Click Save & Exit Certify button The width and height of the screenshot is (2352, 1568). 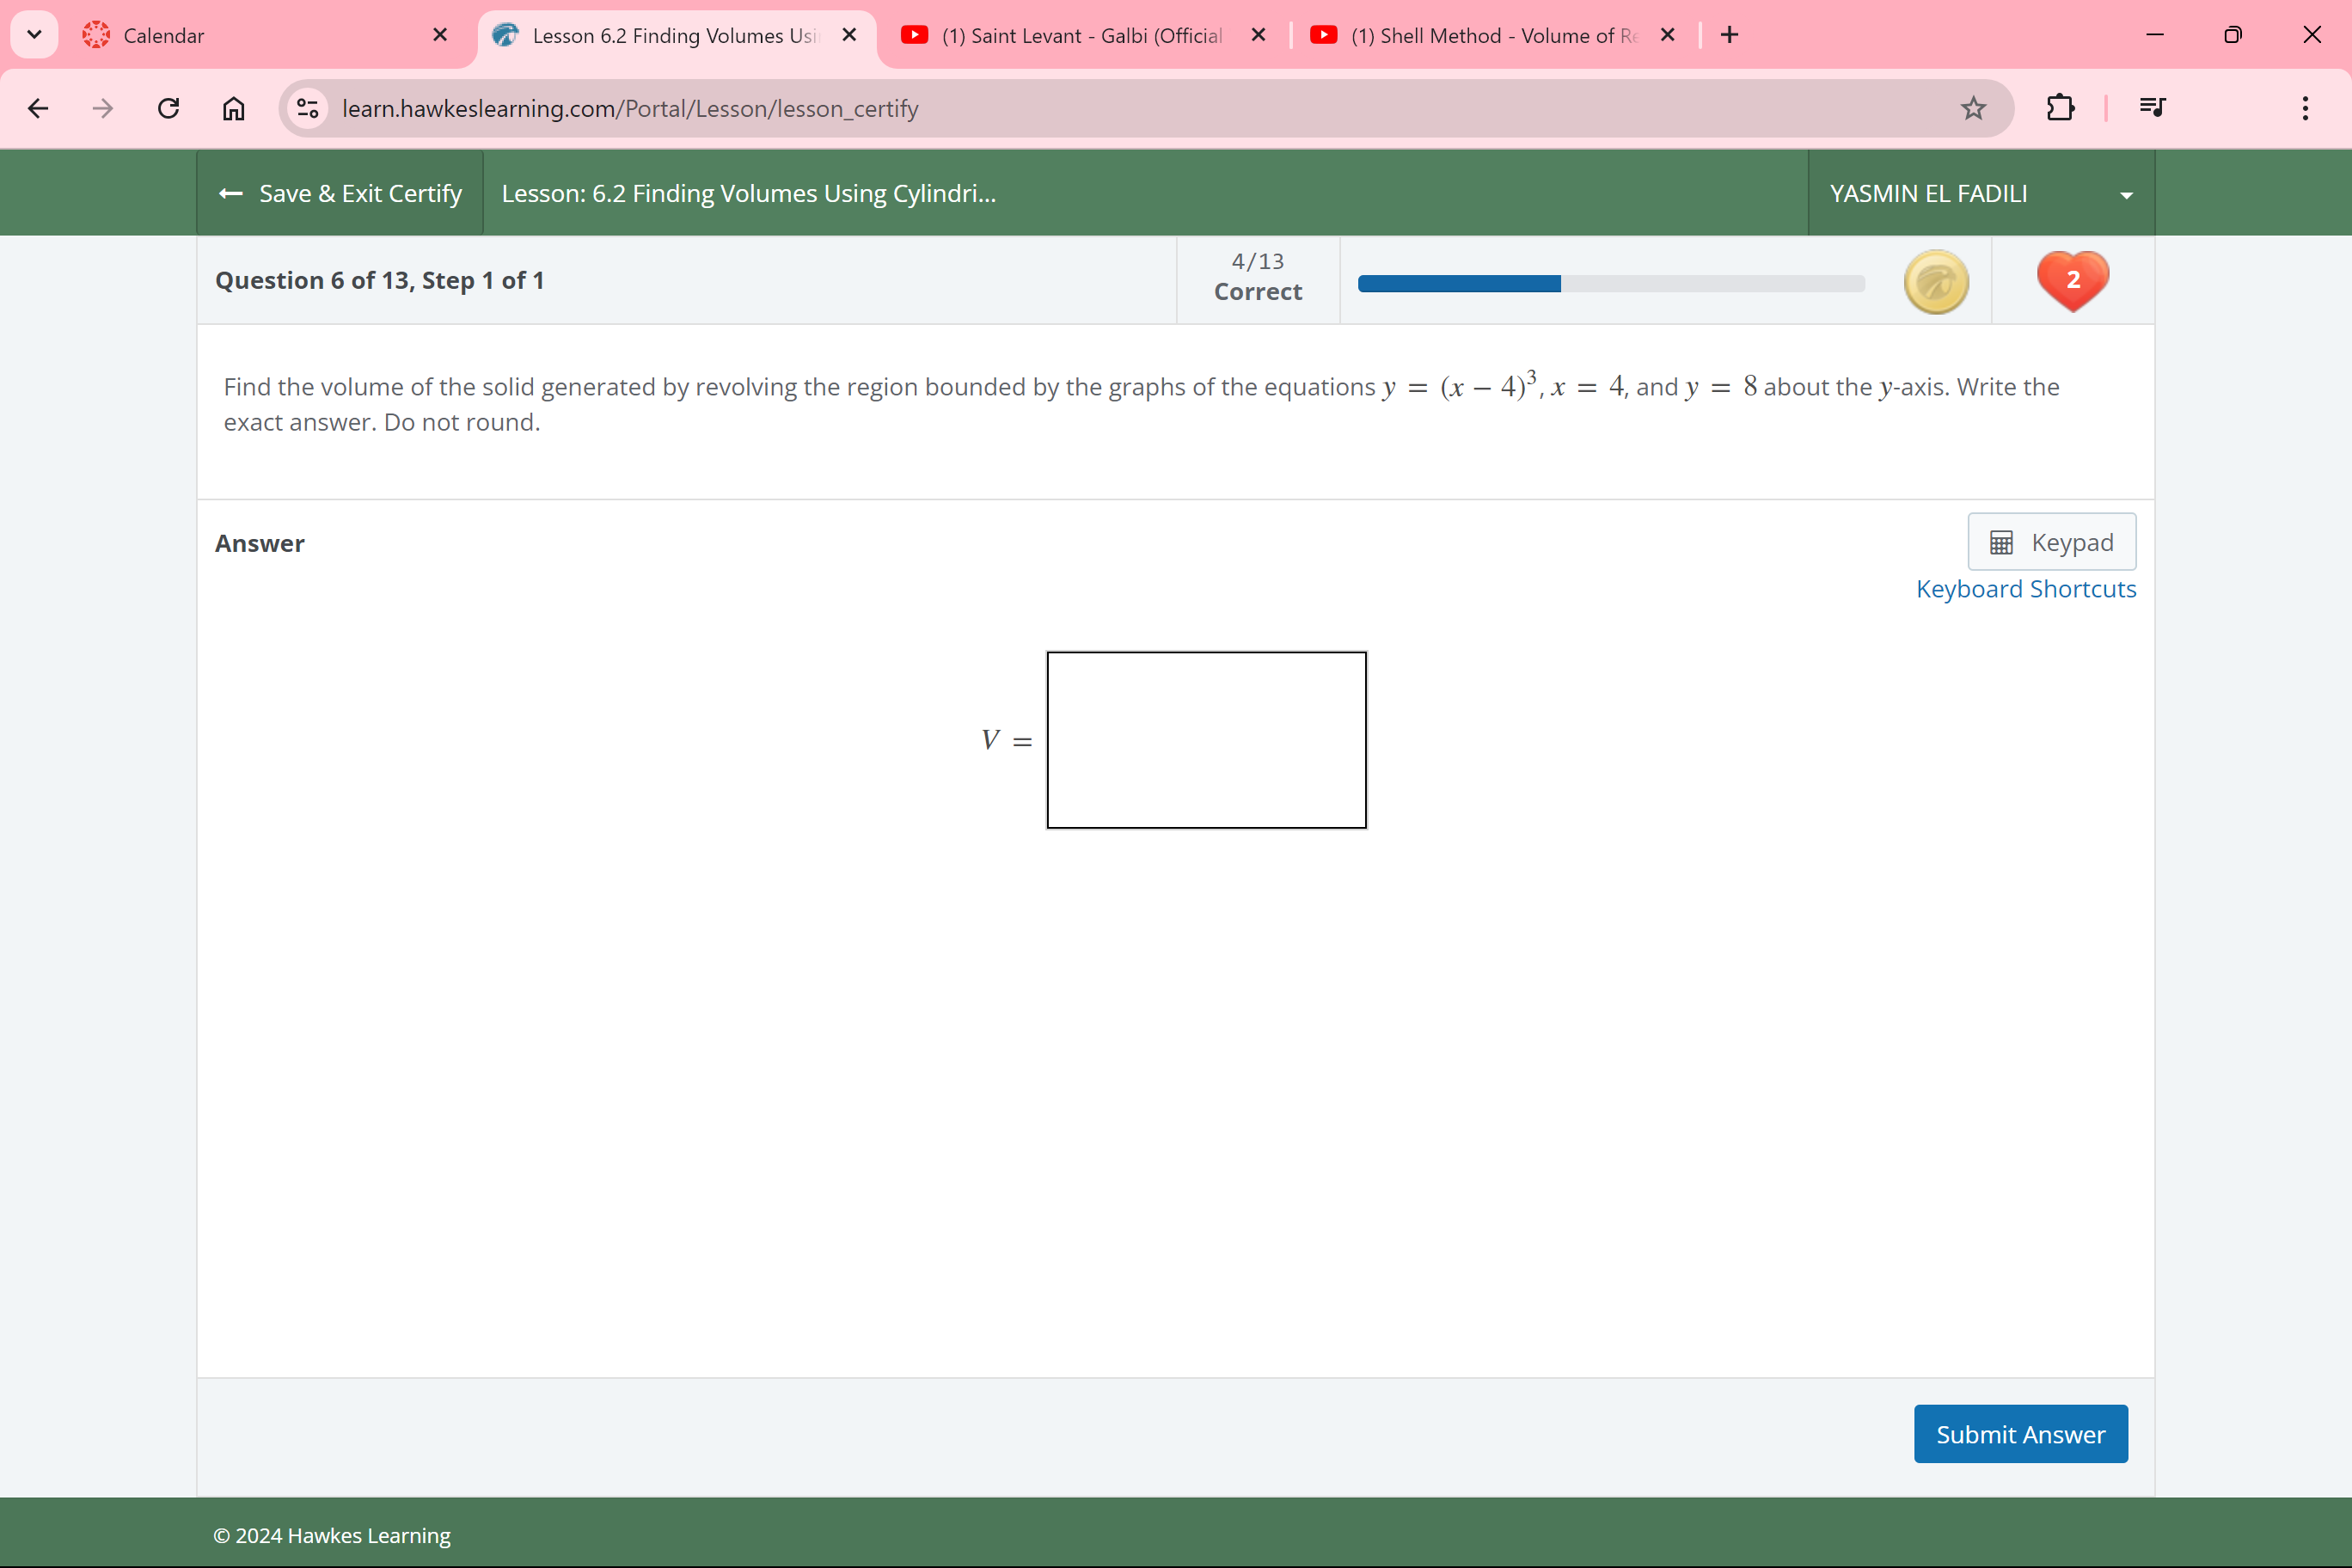(340, 194)
